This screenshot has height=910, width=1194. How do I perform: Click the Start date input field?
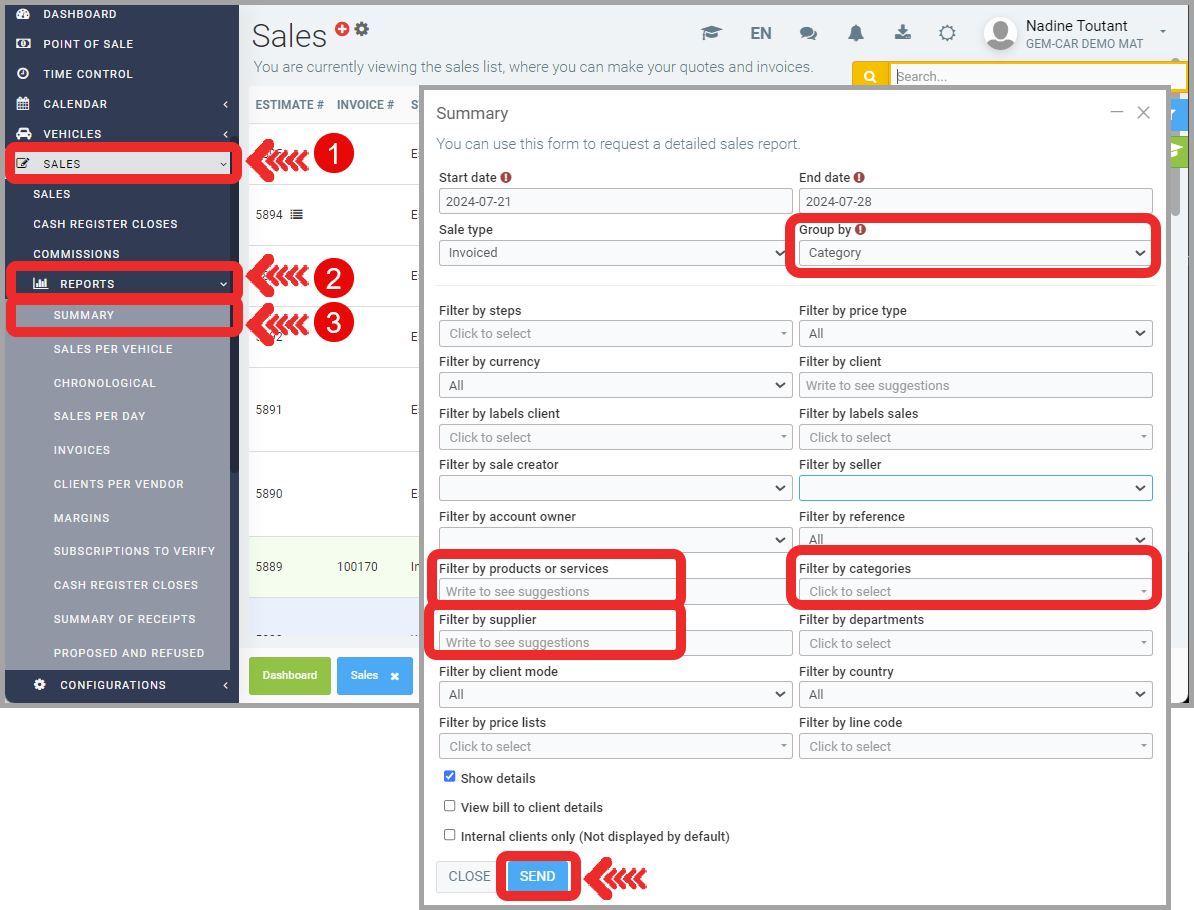tap(615, 201)
